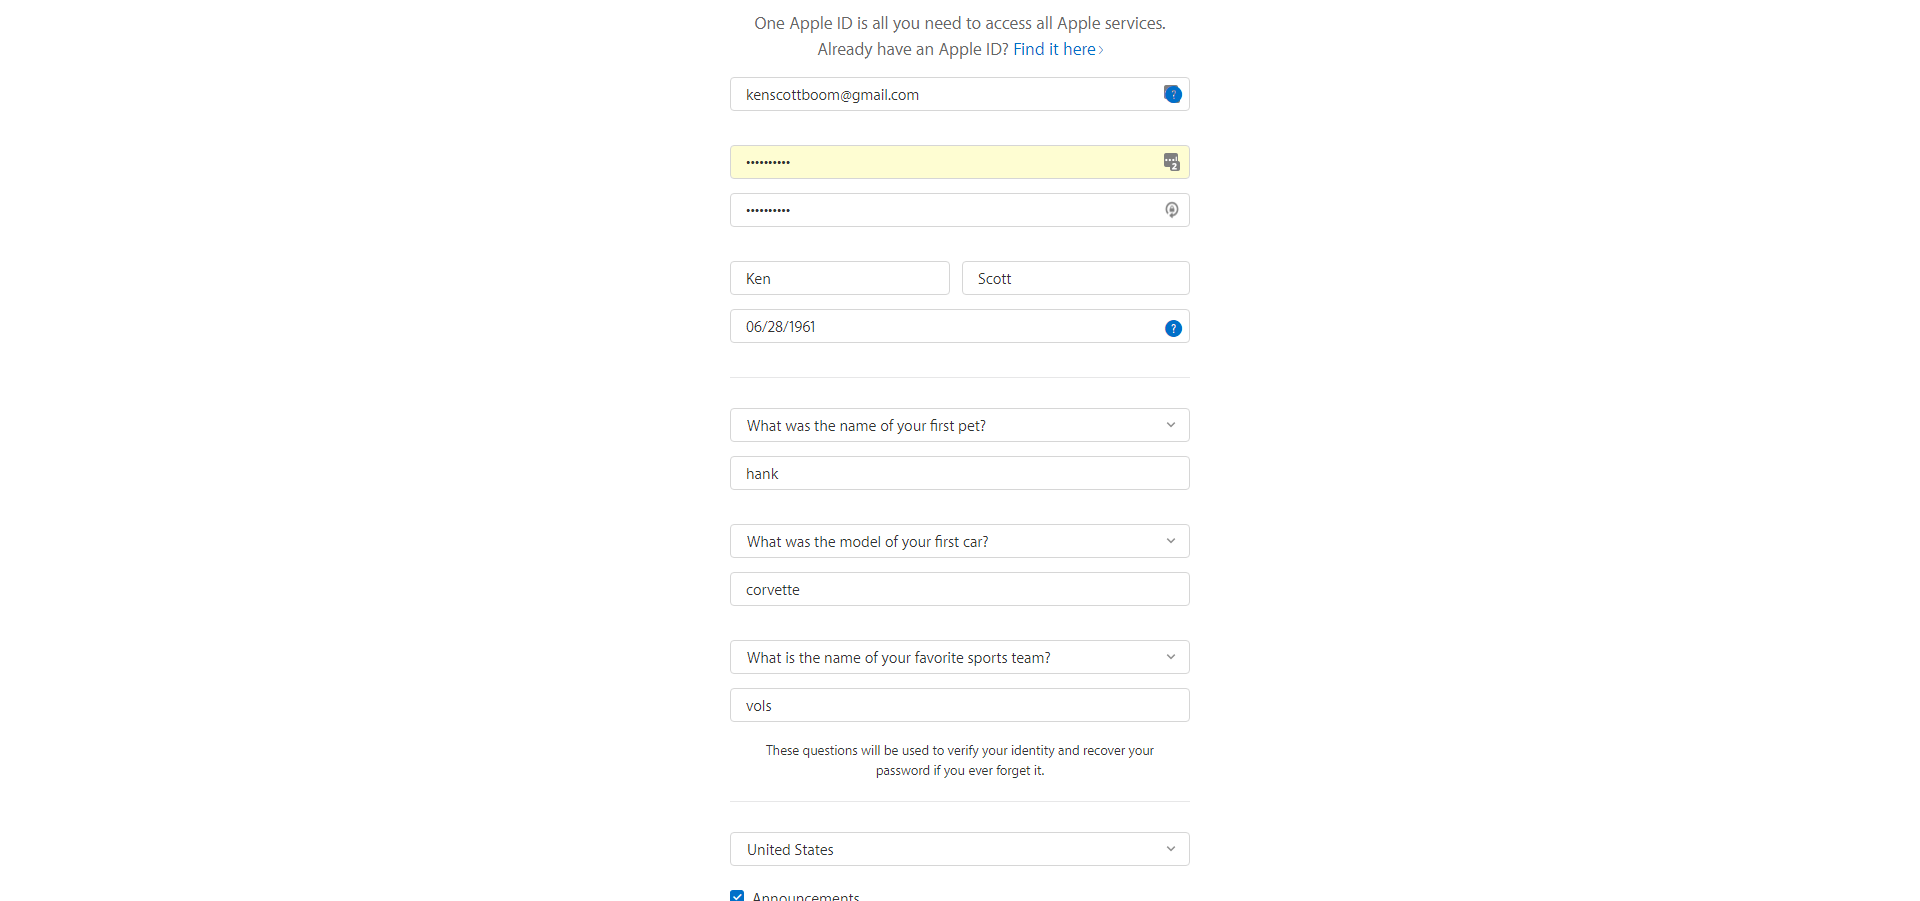Expand the first car security question dropdown
Viewport: 1920px width, 901px height.
[x=960, y=541]
